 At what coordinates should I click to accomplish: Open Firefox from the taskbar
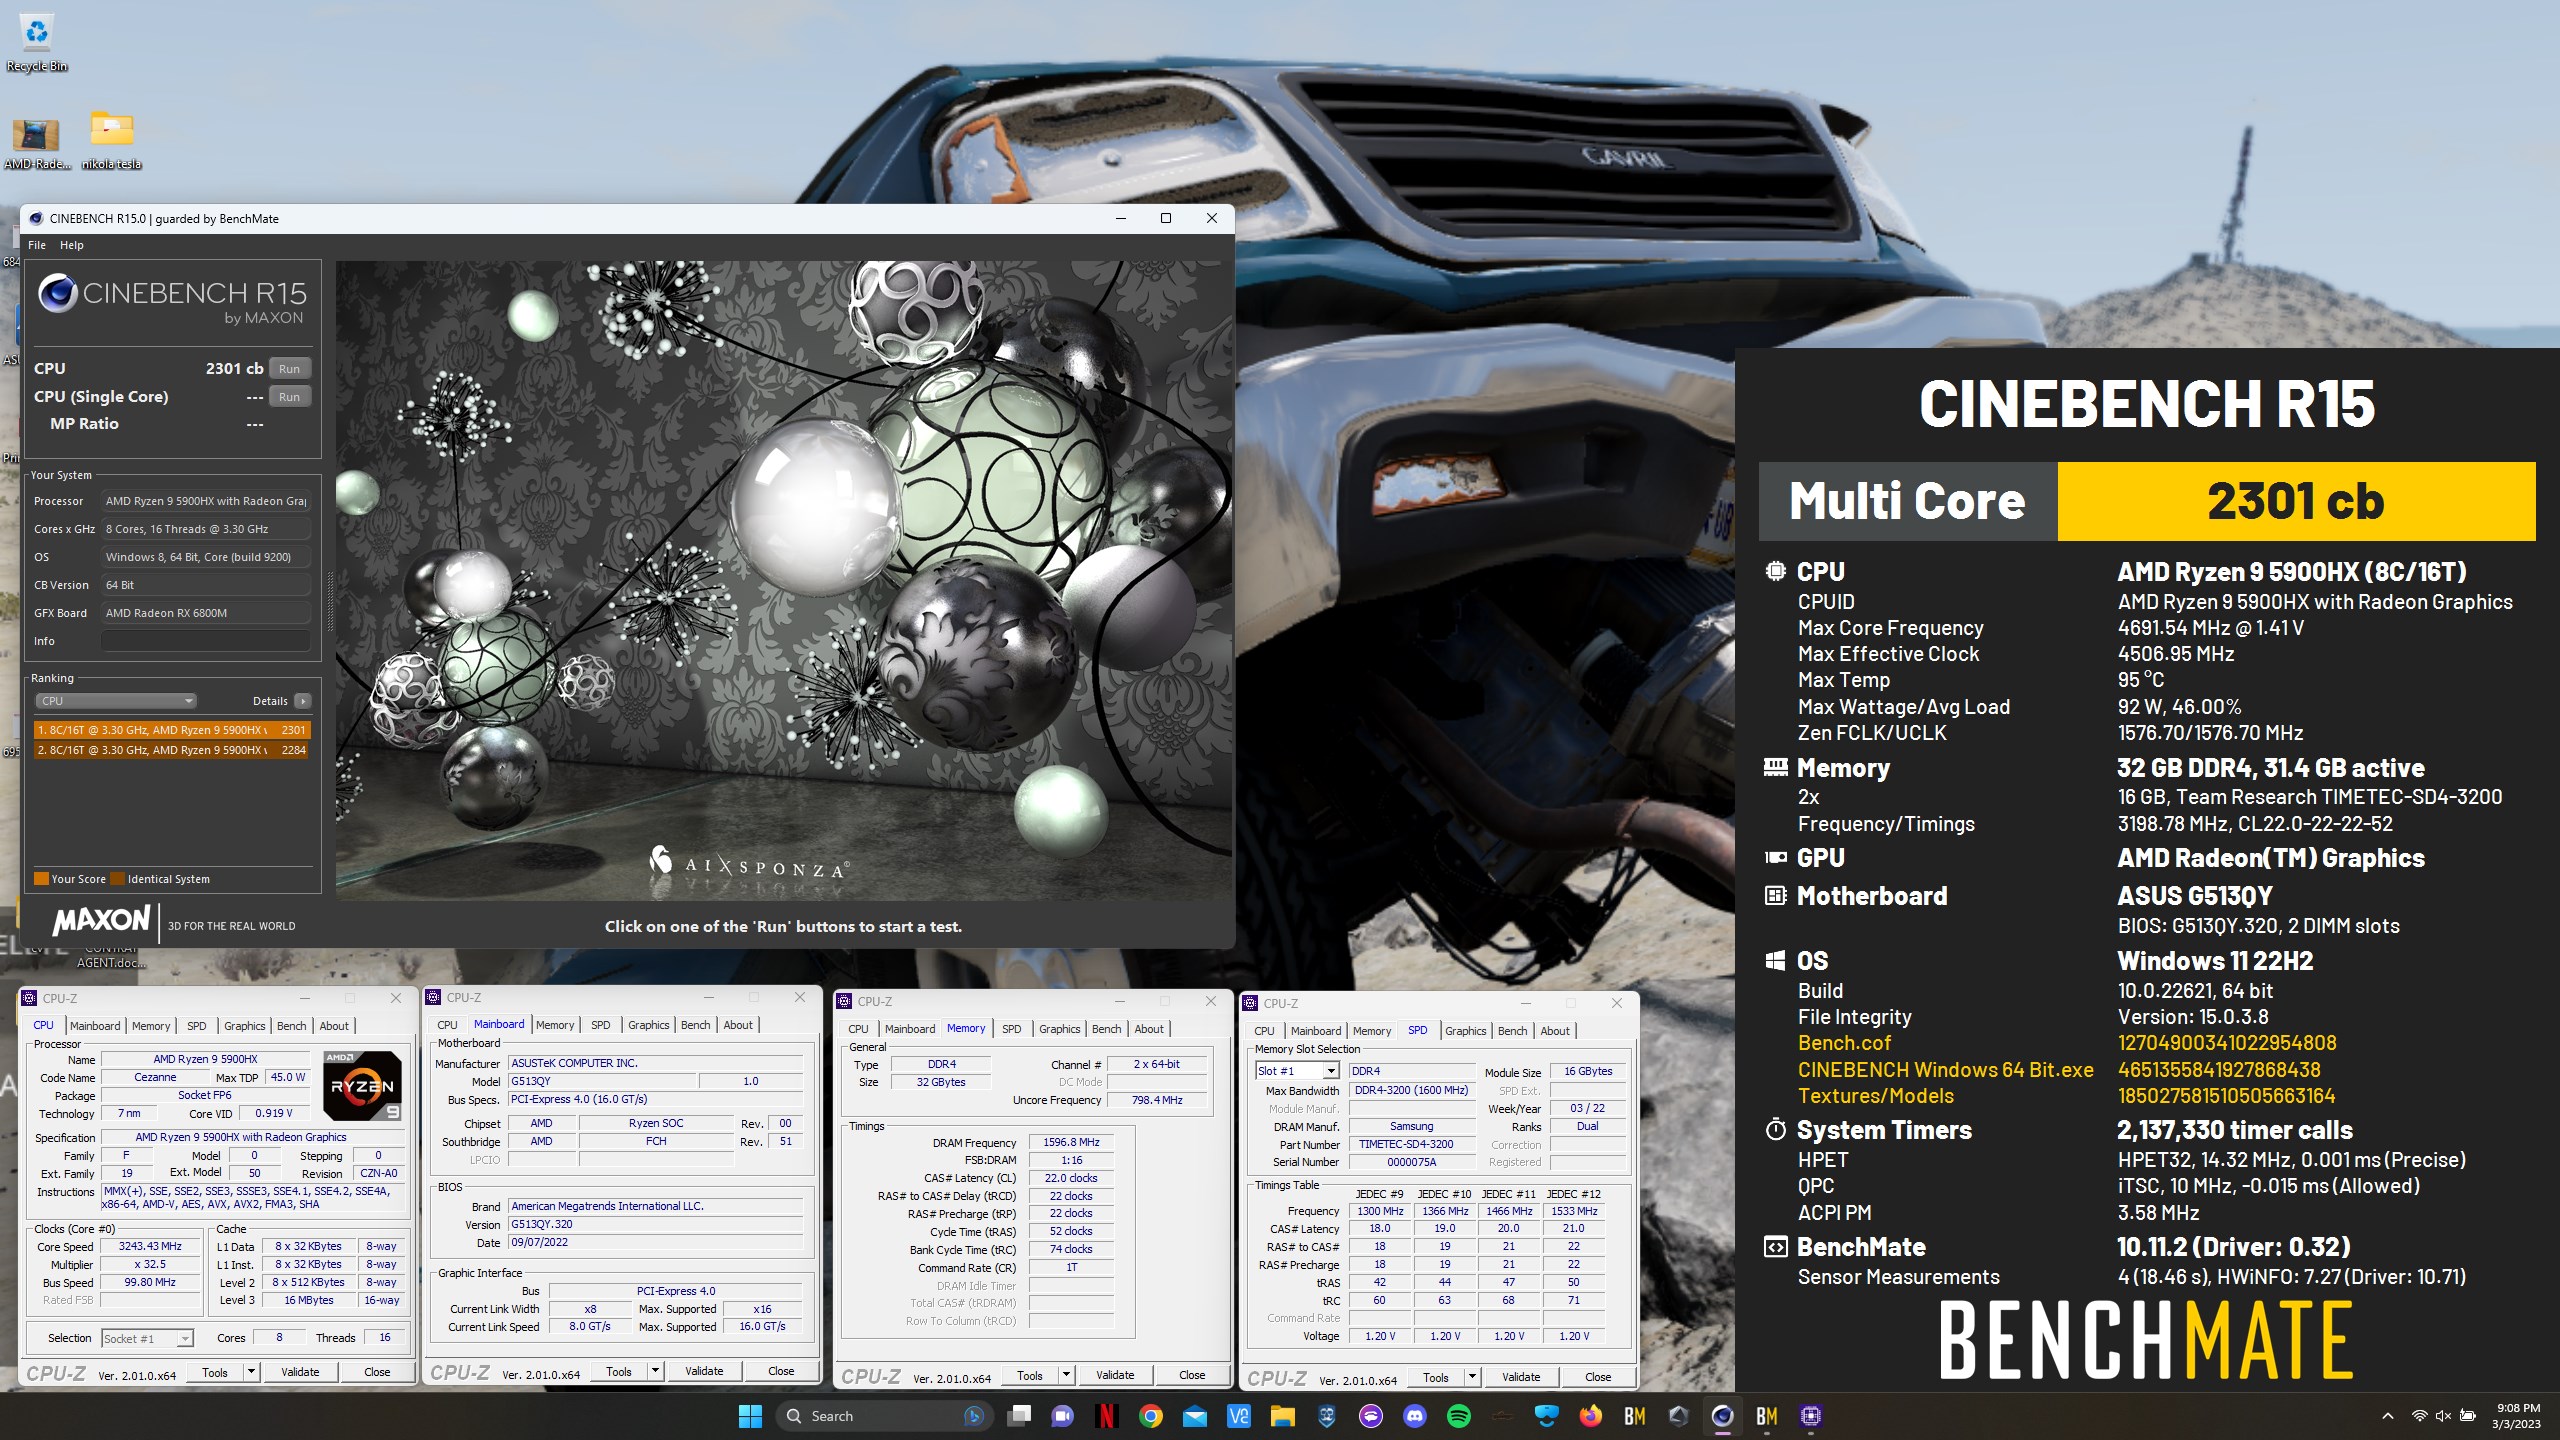(x=1590, y=1416)
